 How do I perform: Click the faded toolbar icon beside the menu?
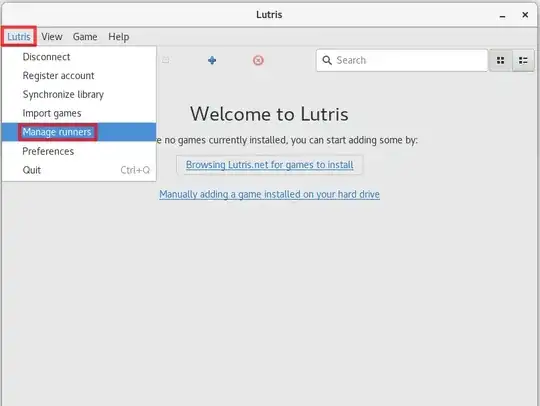coord(166,60)
